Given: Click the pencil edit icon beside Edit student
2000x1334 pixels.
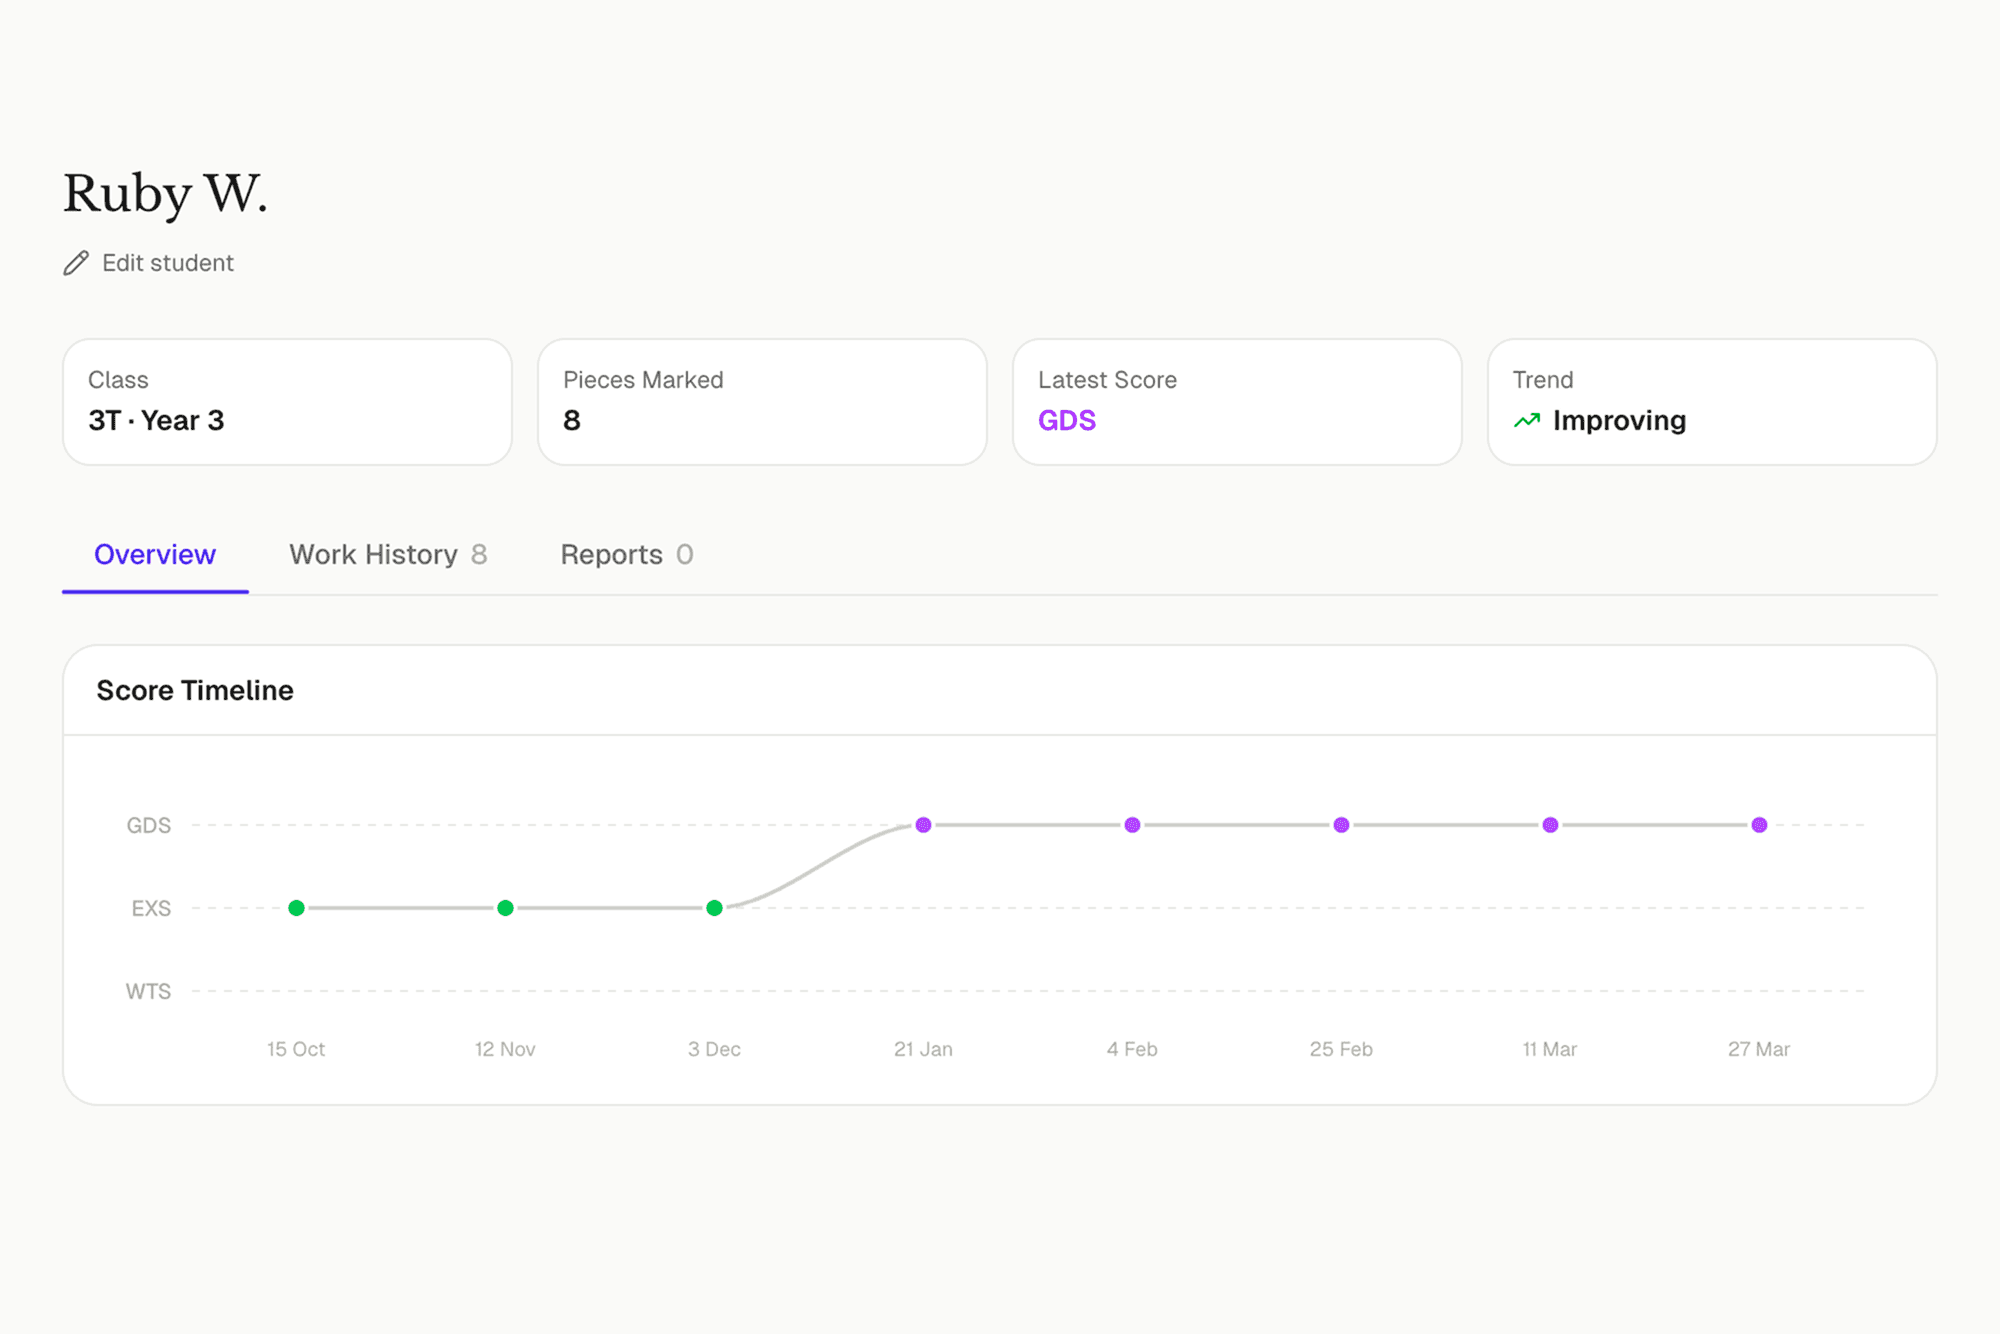Looking at the screenshot, I should tap(75, 263).
